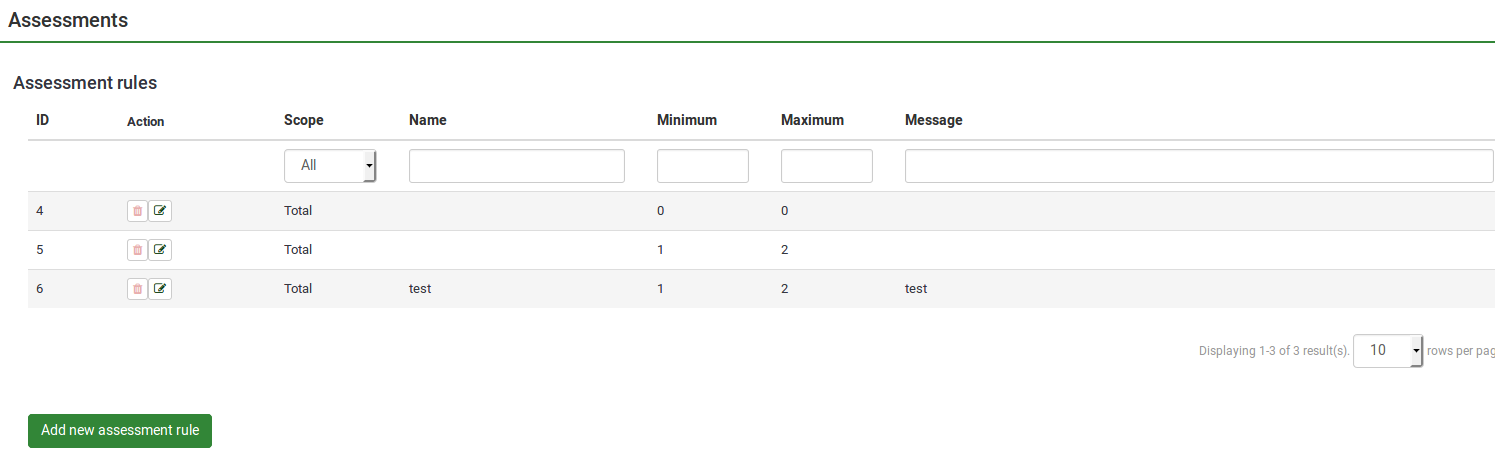Click the Minimum filter field
1495x468 pixels.
[x=702, y=166]
